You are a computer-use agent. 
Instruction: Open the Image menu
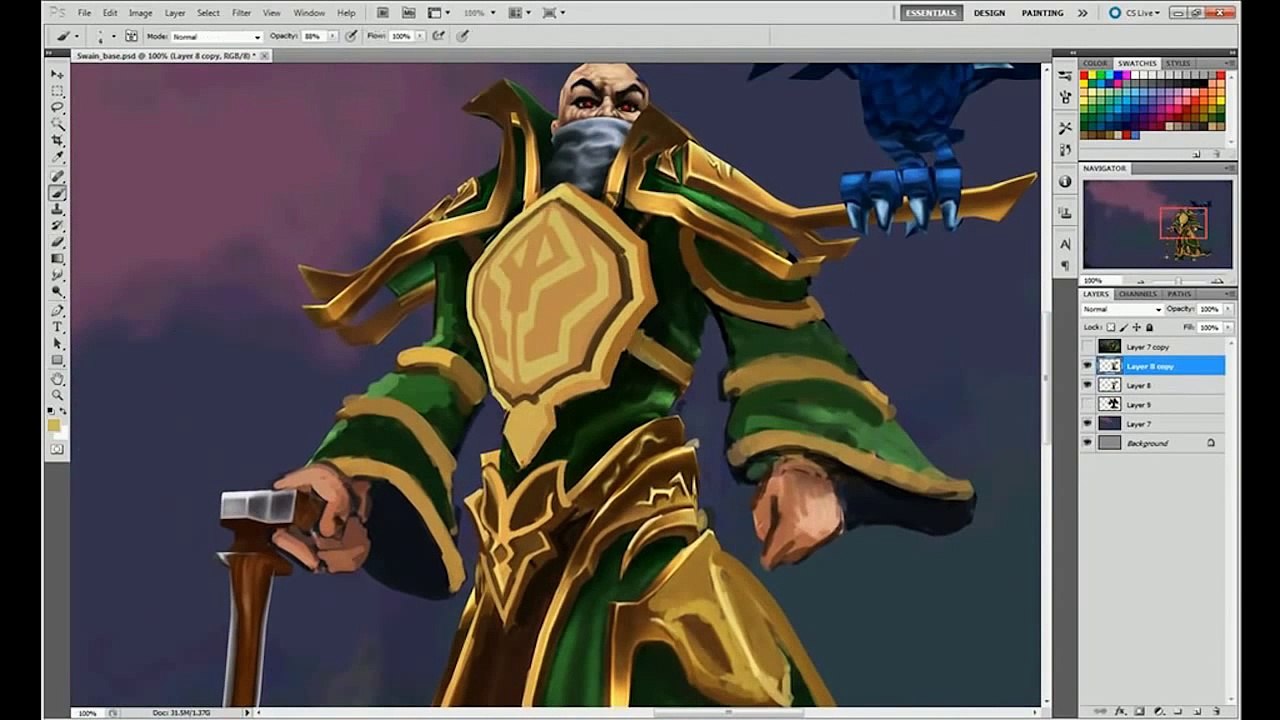pyautogui.click(x=140, y=13)
